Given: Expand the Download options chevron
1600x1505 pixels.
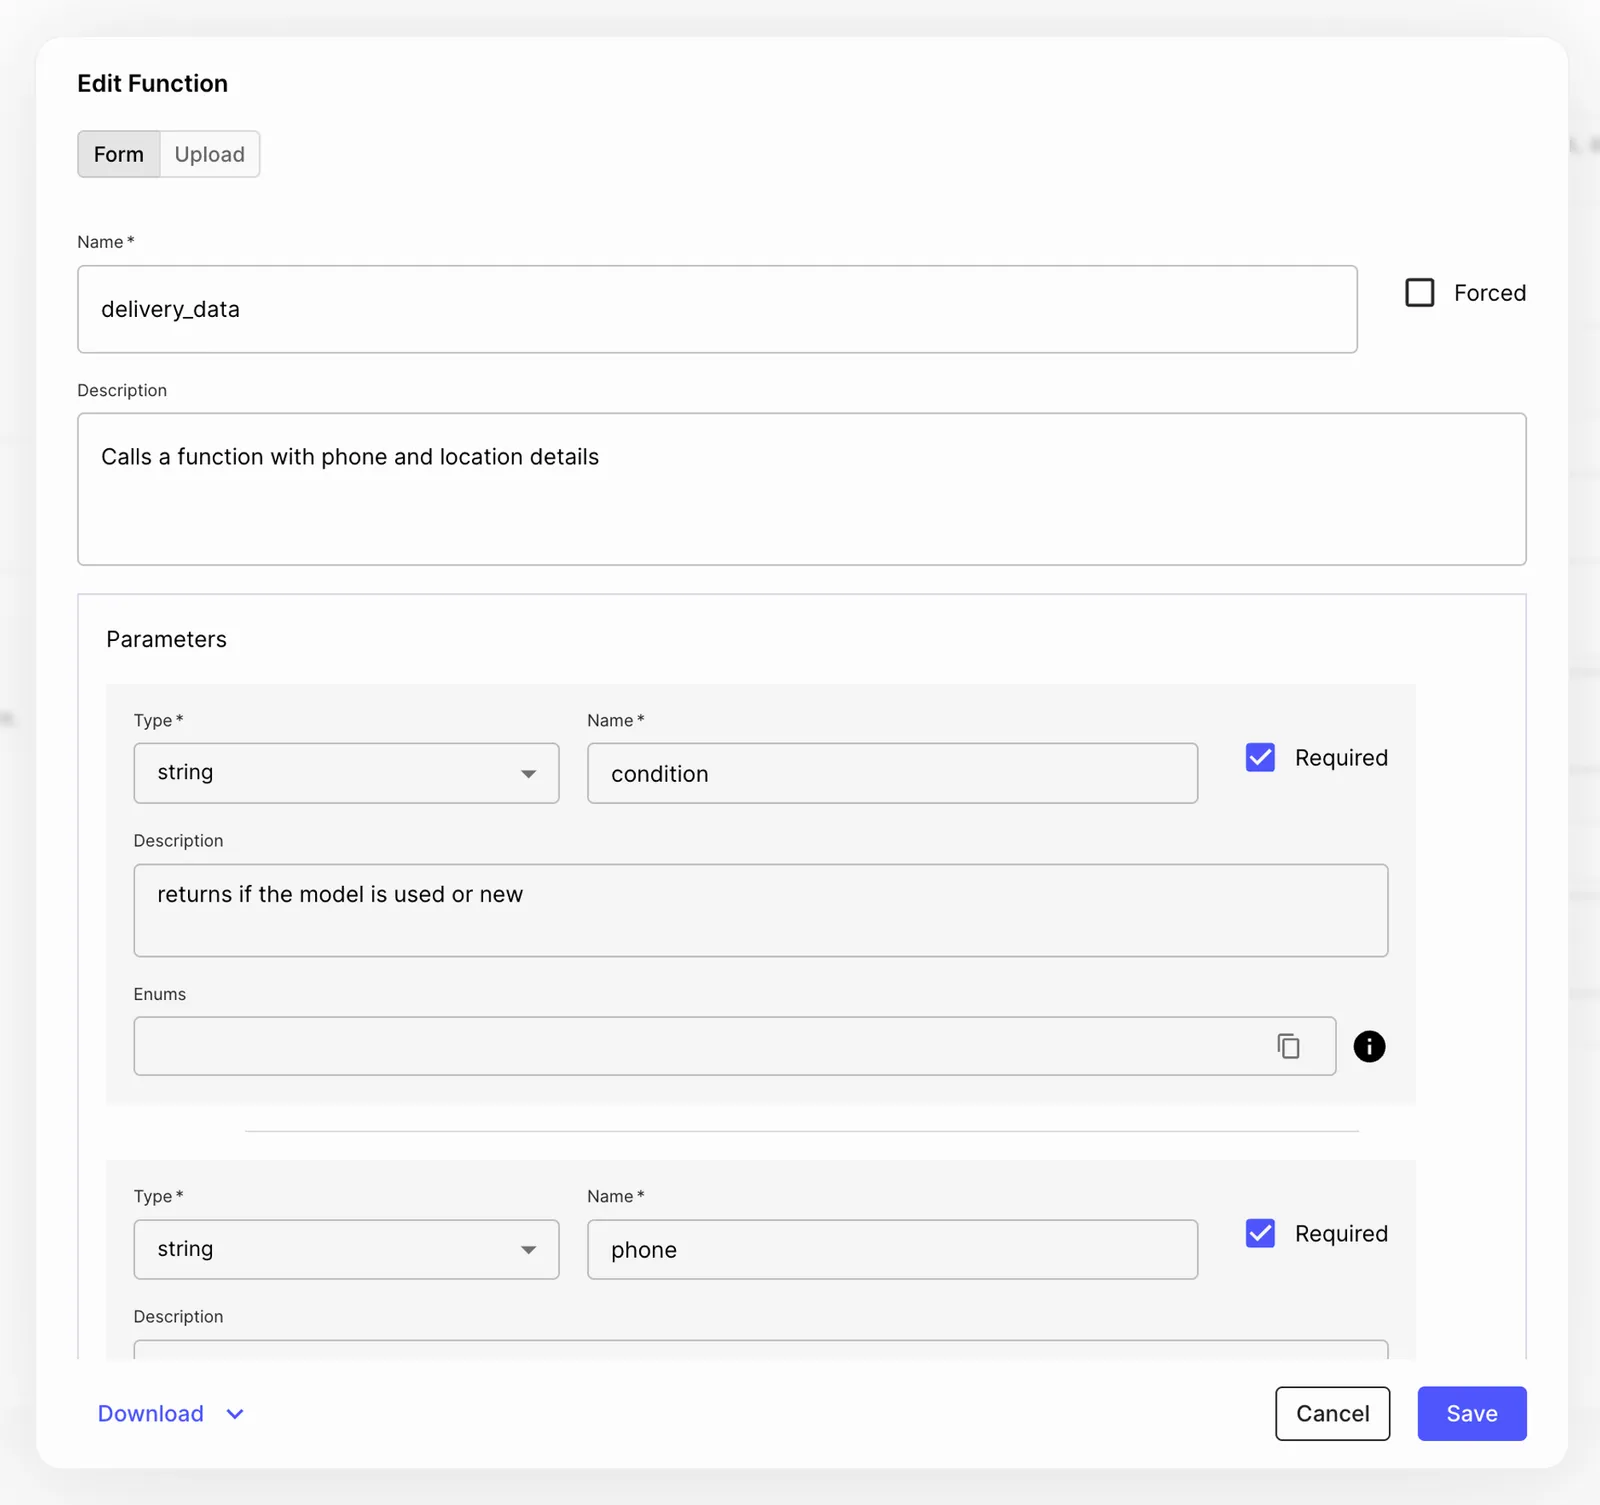Looking at the screenshot, I should click(235, 1414).
